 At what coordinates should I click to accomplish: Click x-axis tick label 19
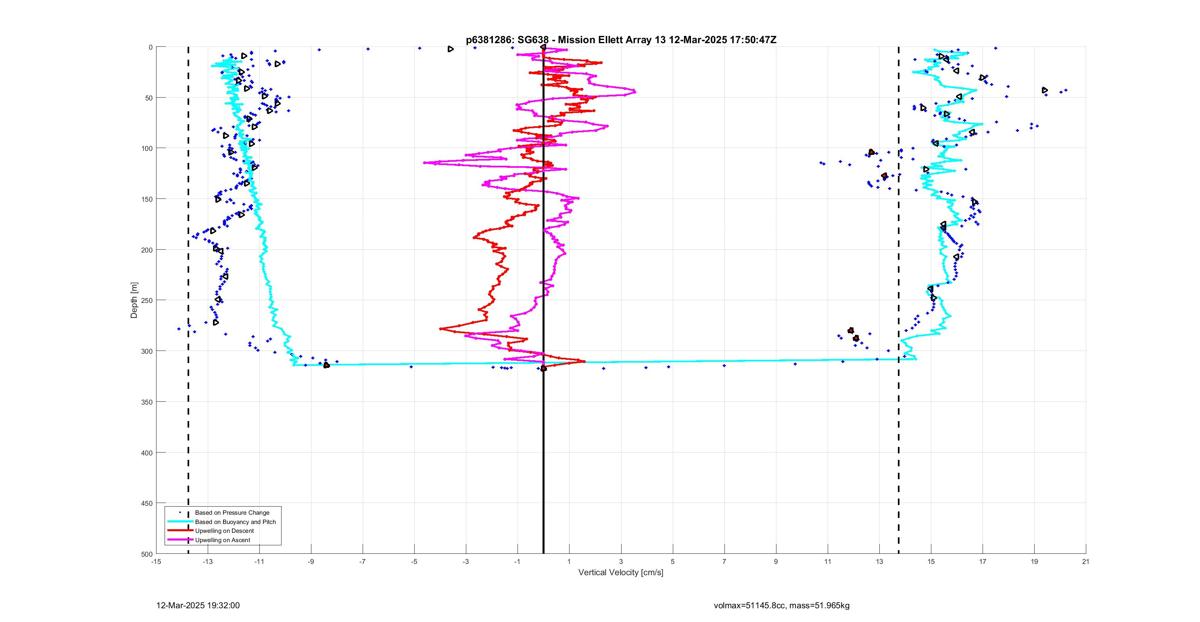coord(1034,561)
